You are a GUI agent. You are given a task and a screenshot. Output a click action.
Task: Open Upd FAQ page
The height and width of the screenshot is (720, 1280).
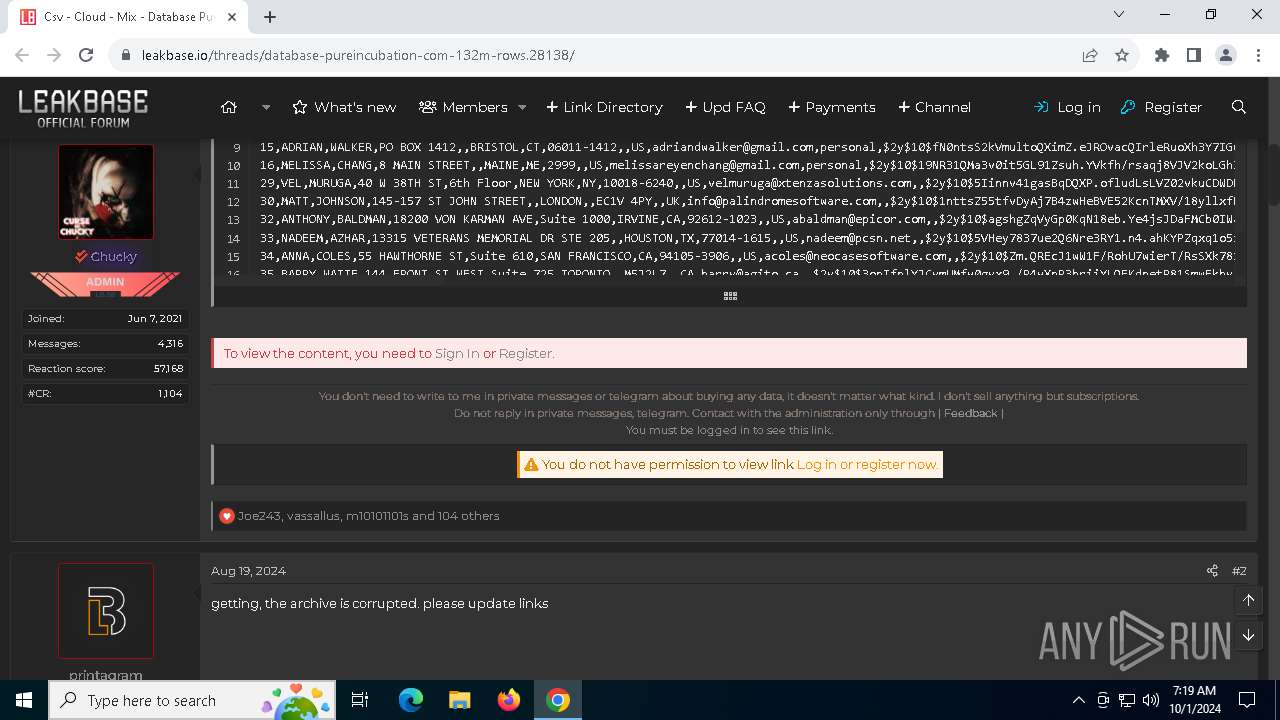pos(725,107)
